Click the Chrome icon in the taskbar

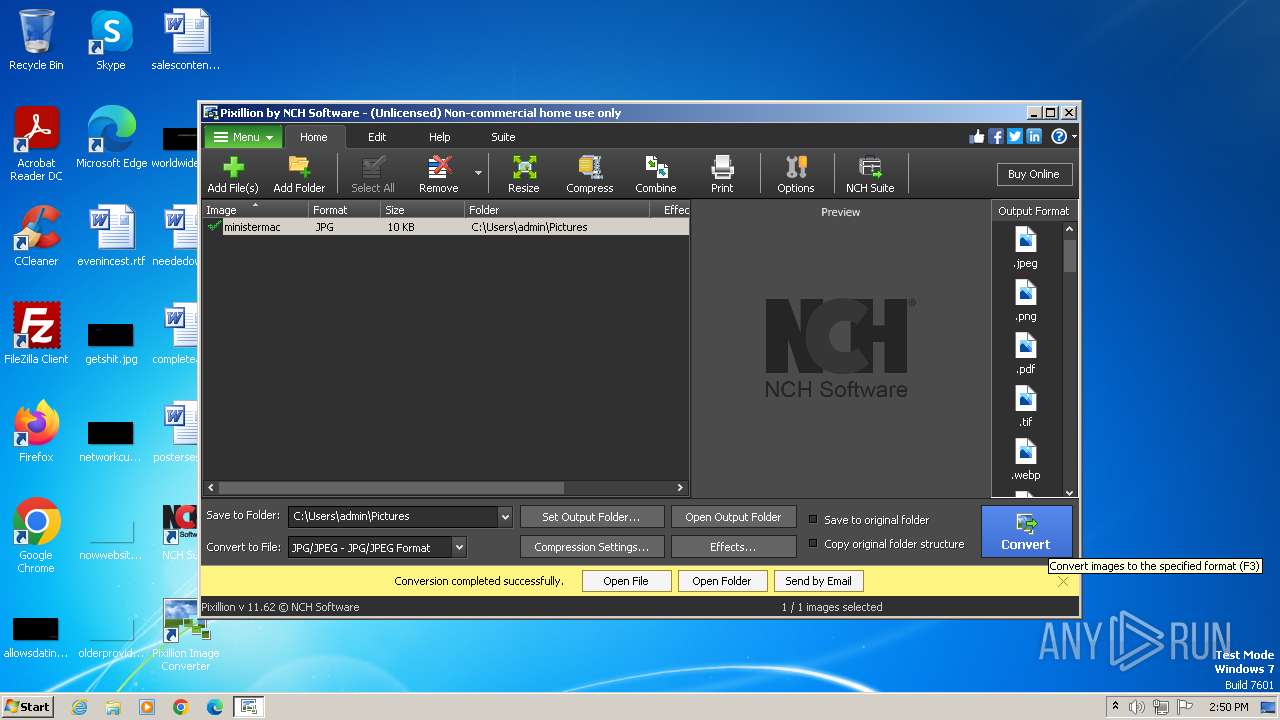click(181, 707)
